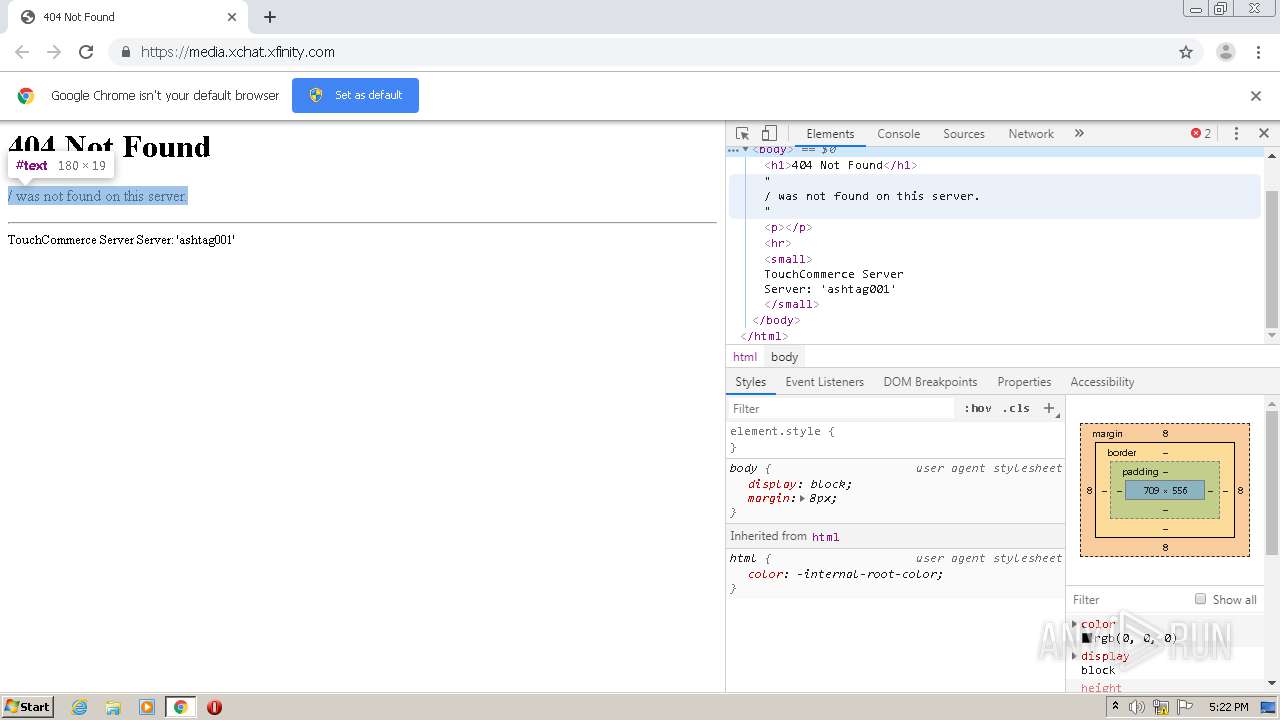Open the Accessibility tab
Viewport: 1280px width, 720px height.
coord(1102,382)
